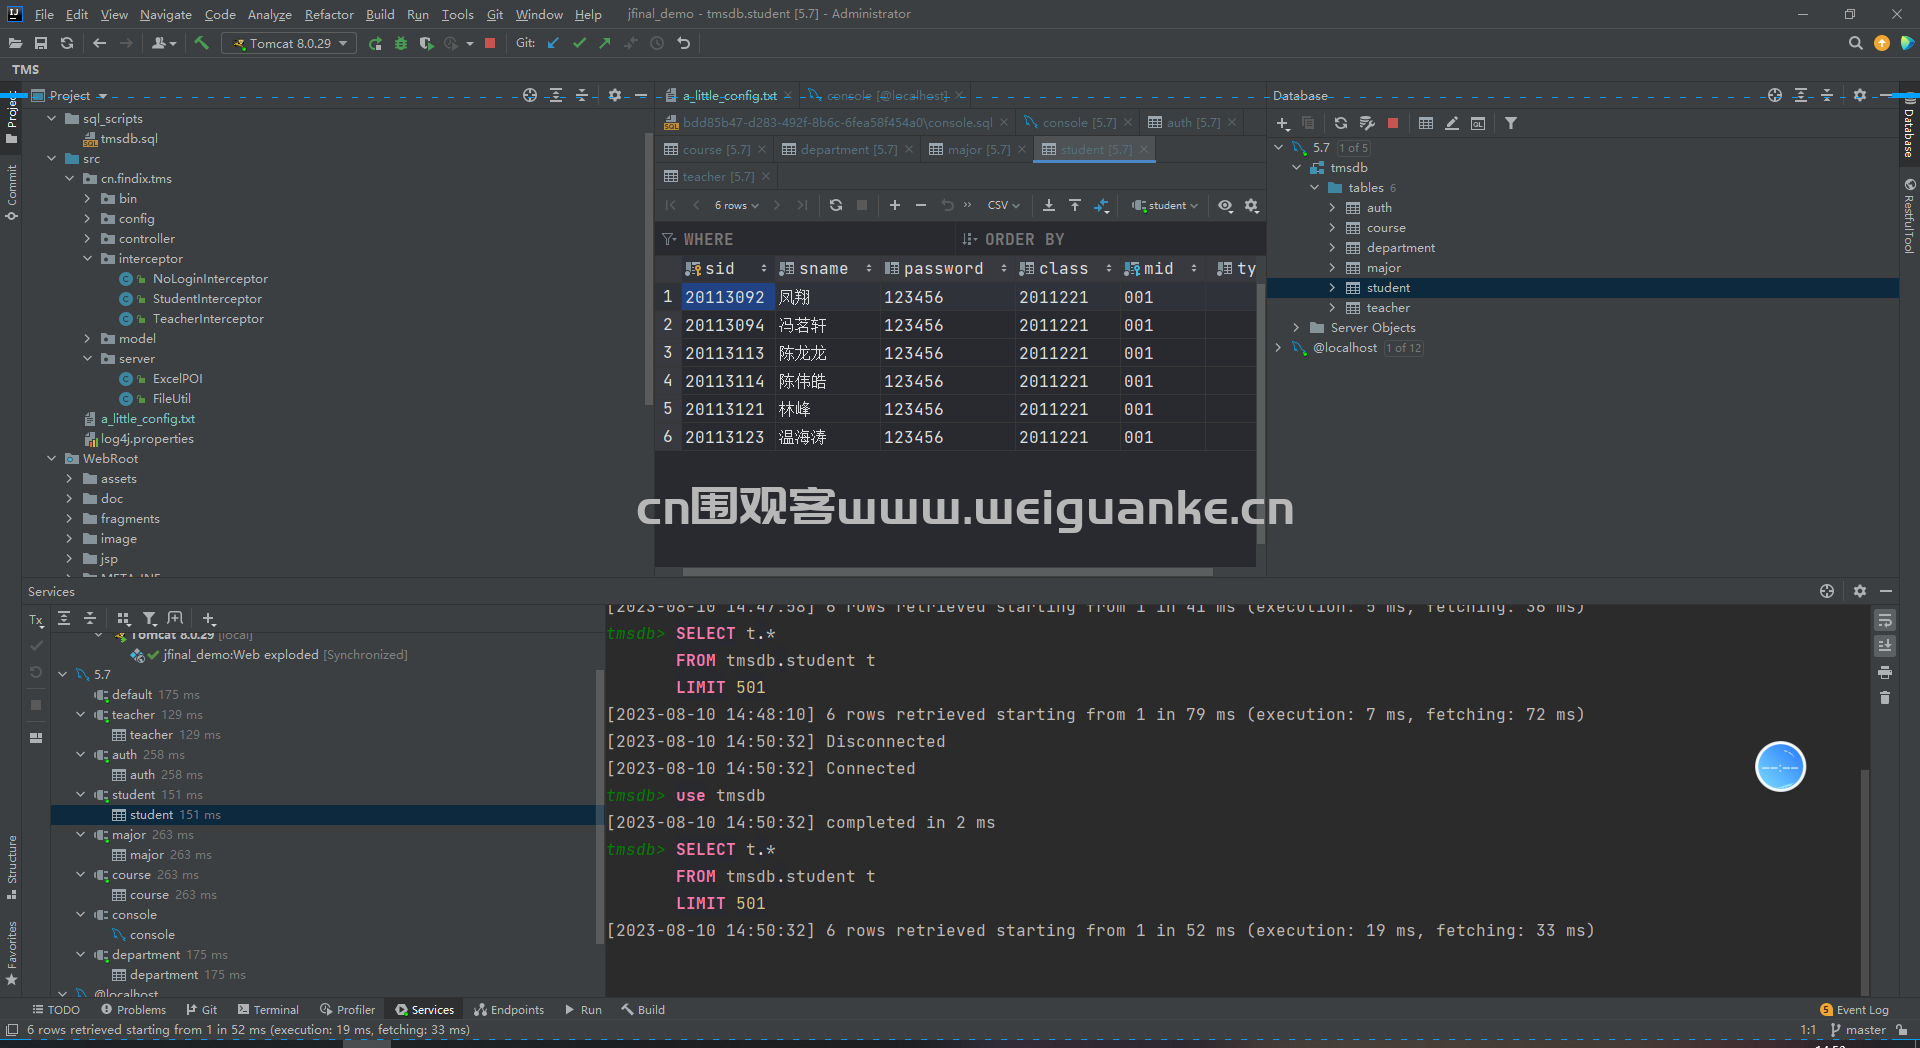
Task: Toggle the Favorites side tool window
Action: coord(12,953)
